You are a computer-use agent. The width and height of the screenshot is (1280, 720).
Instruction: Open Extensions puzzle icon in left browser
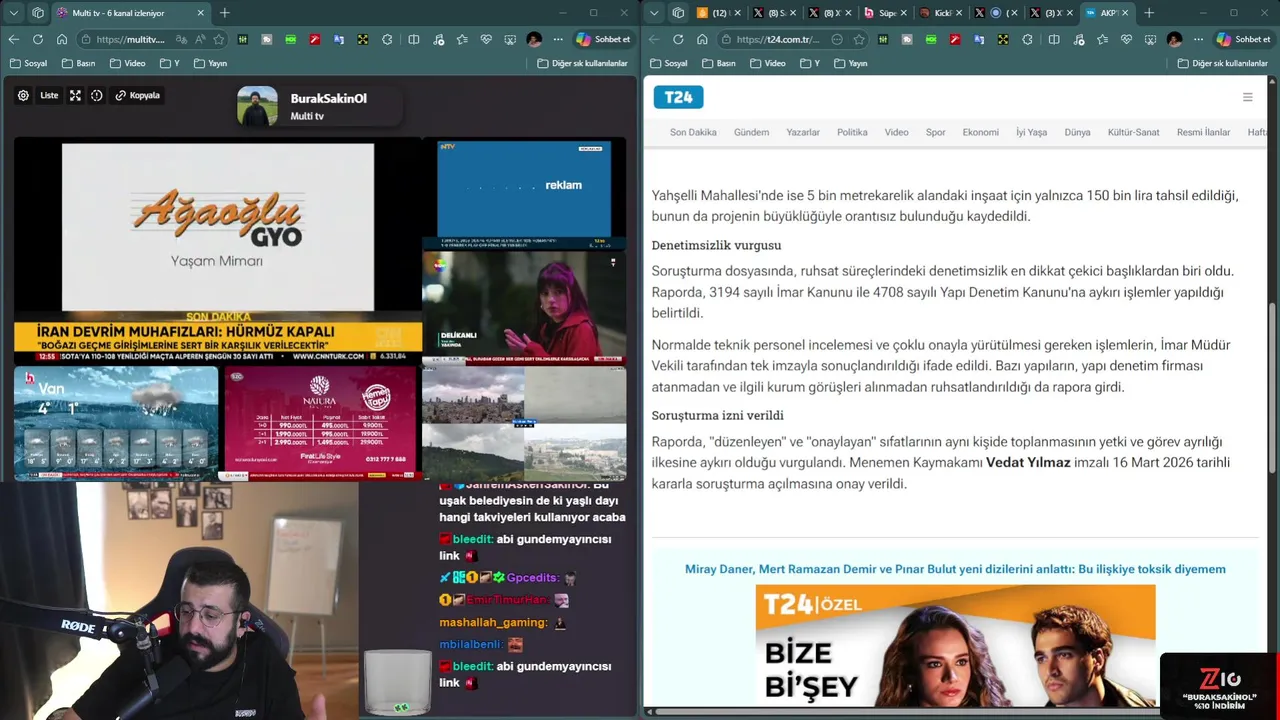(387, 39)
